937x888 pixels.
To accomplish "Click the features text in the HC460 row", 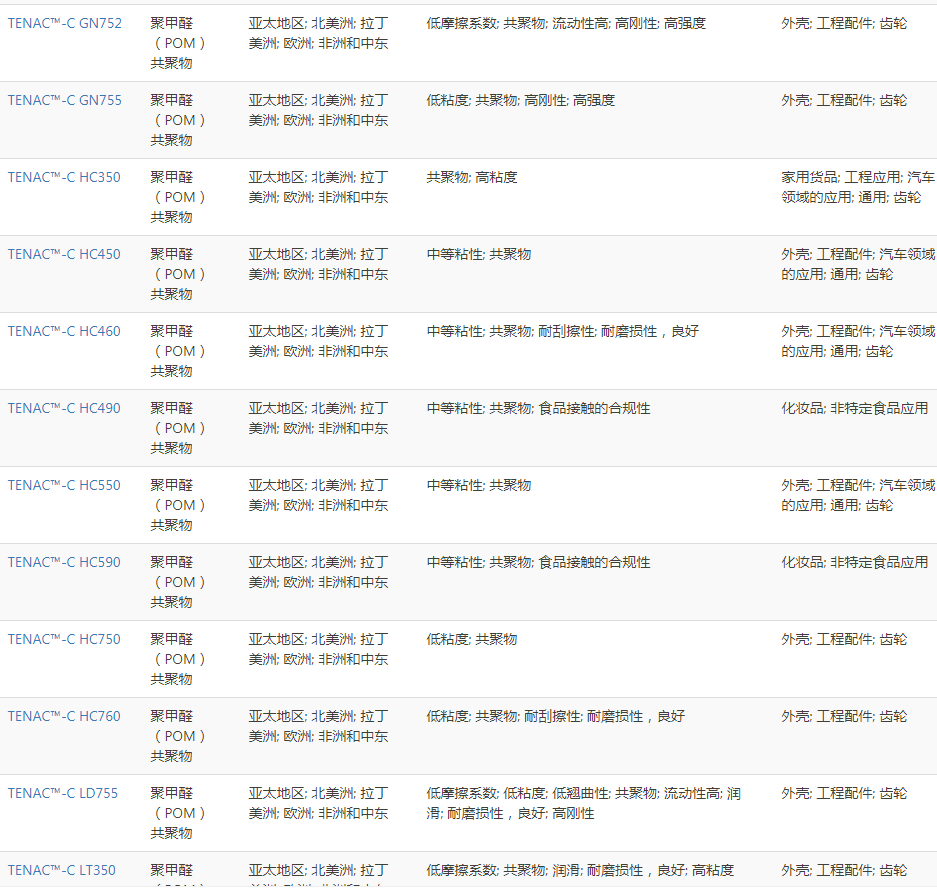I will (563, 331).
